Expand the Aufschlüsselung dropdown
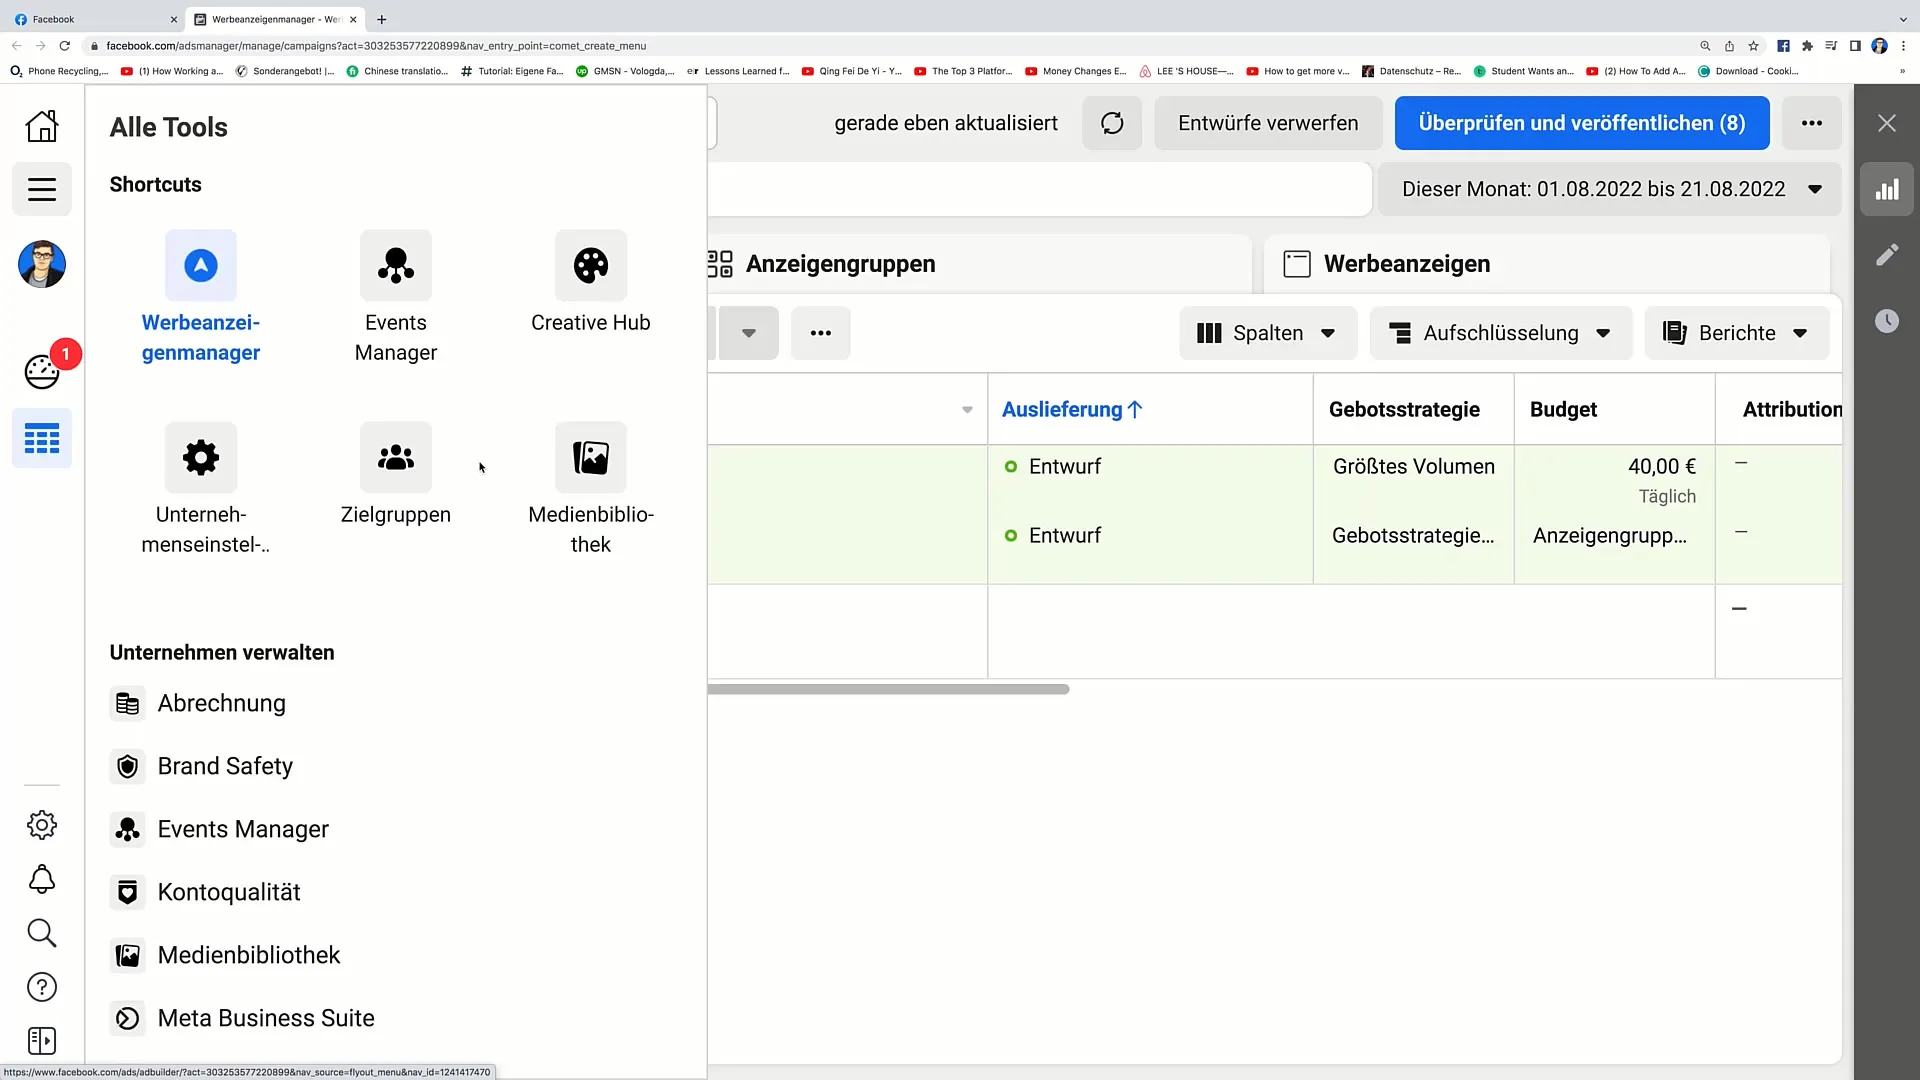The height and width of the screenshot is (1080, 1920). [x=1501, y=332]
